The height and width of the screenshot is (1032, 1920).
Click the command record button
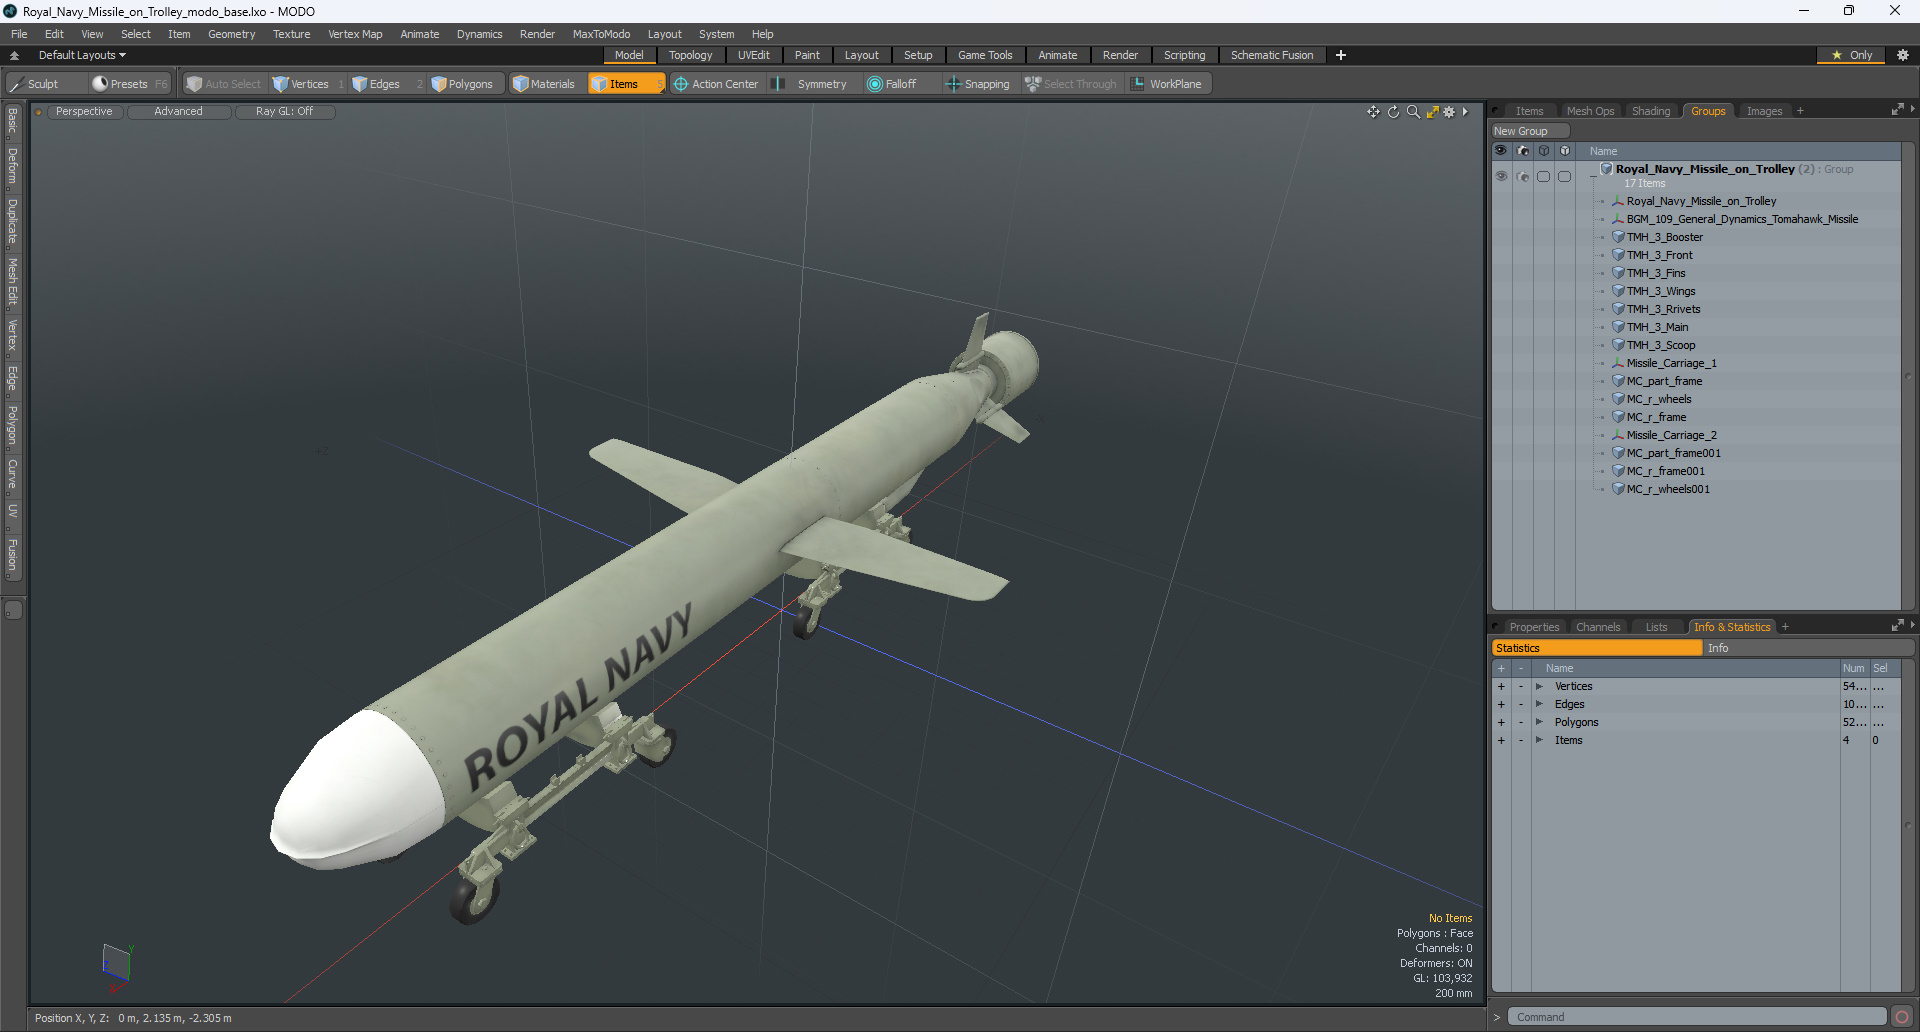pyautogui.click(x=1901, y=1017)
